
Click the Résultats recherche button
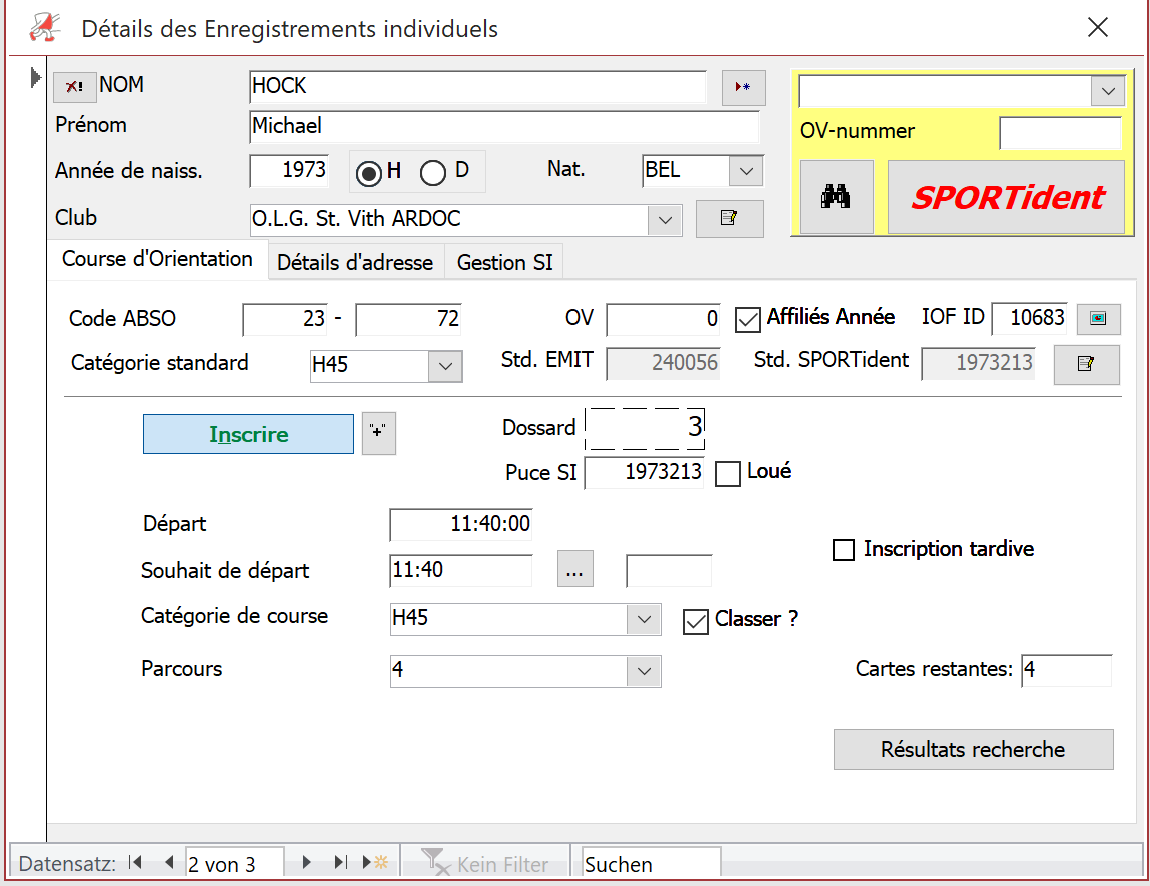click(973, 750)
